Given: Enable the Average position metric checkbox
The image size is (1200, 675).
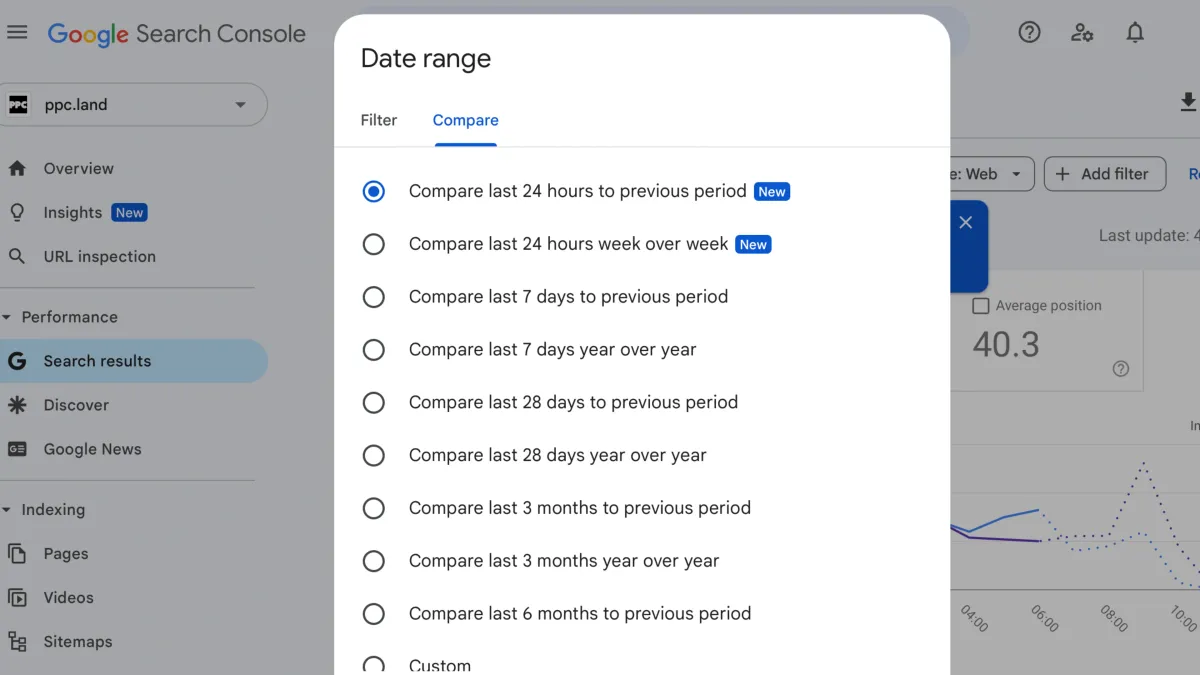Looking at the screenshot, I should coord(980,305).
